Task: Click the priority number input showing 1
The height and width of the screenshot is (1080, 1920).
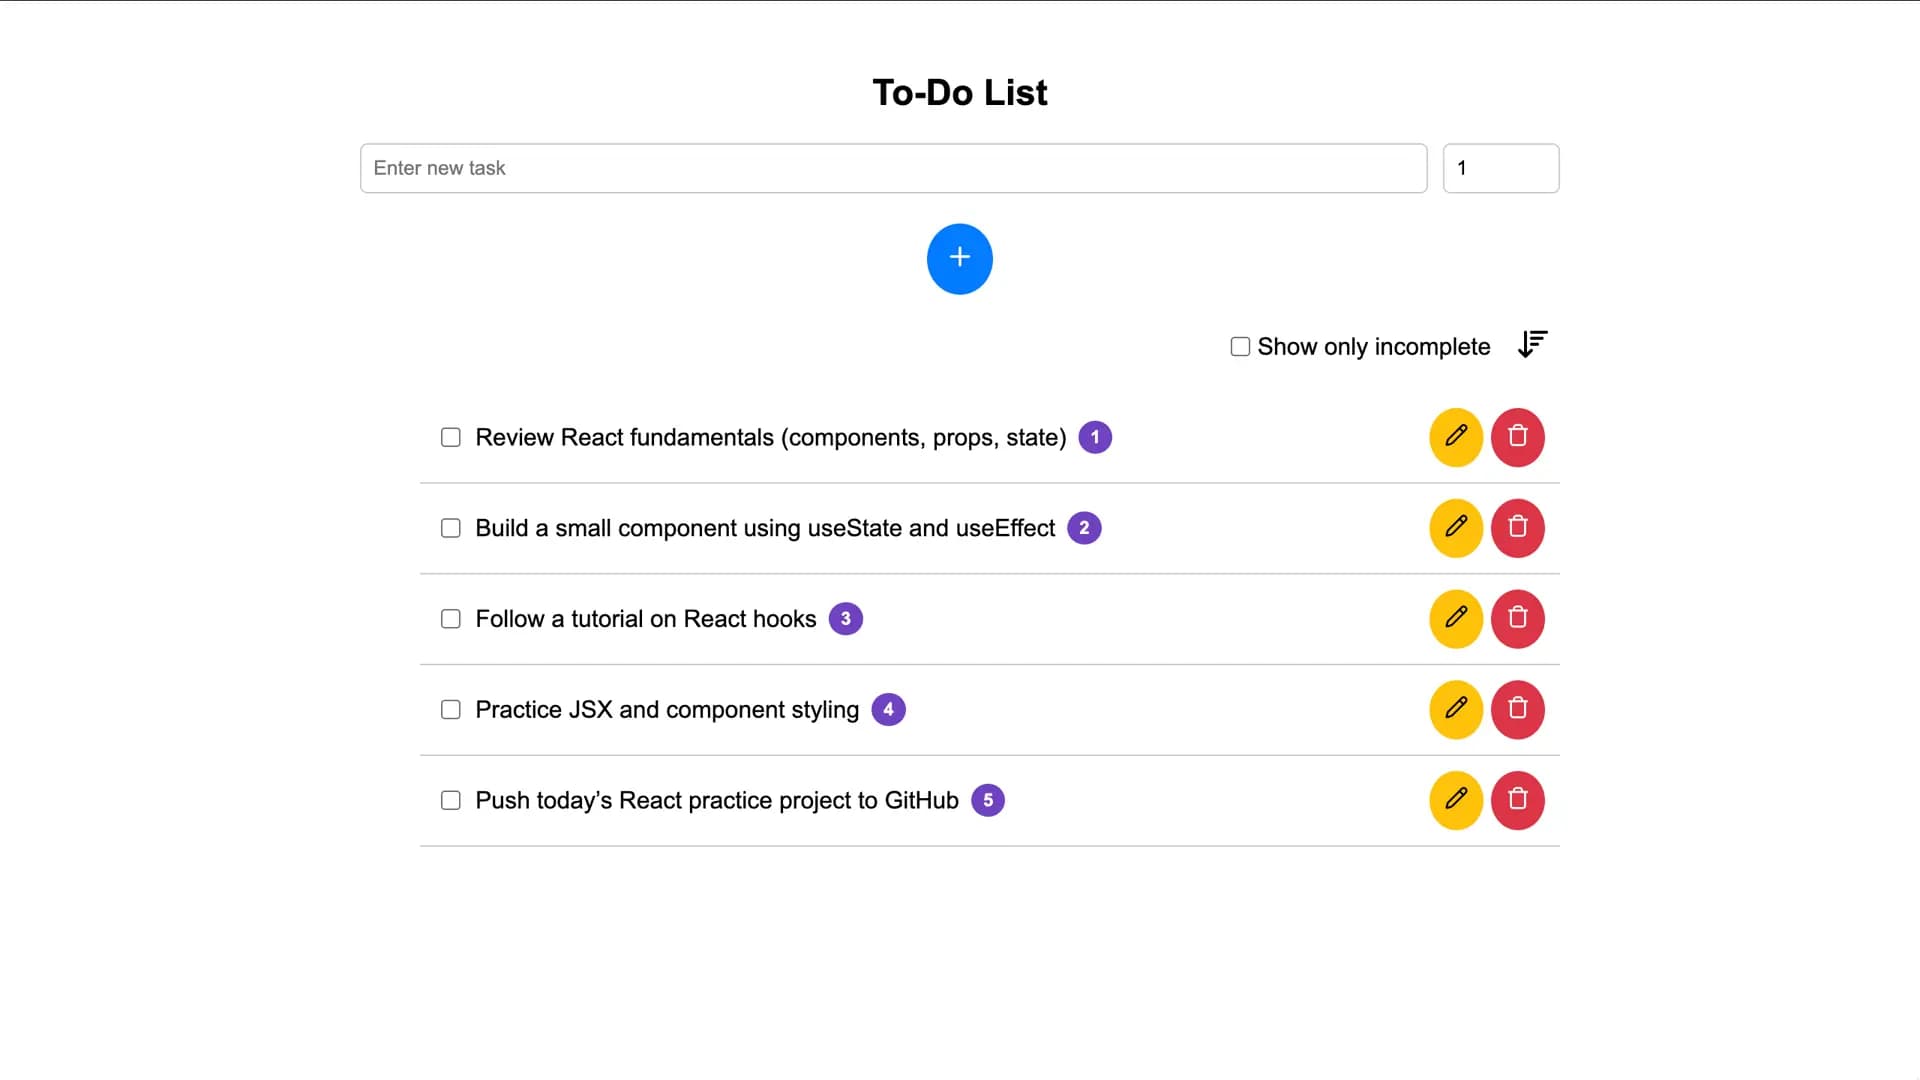Action: pos(1500,168)
